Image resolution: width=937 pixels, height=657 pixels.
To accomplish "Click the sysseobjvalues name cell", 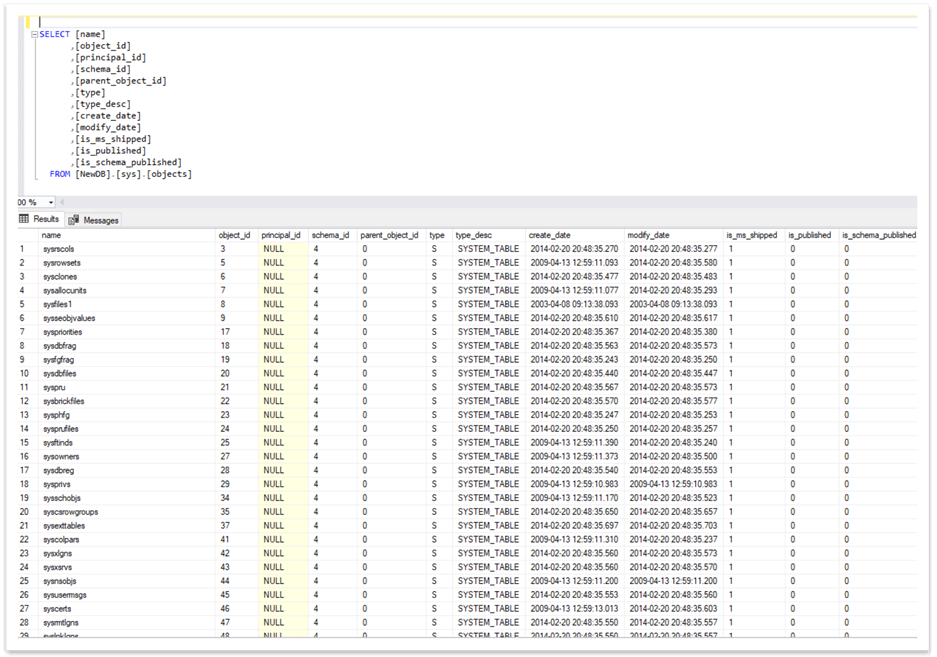I will [128, 318].
